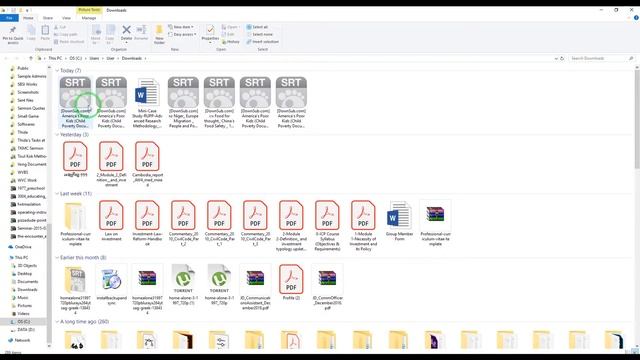Select the Group Member Form Word document
Image resolution: width=640 pixels, height=360 pixels.
point(399,220)
